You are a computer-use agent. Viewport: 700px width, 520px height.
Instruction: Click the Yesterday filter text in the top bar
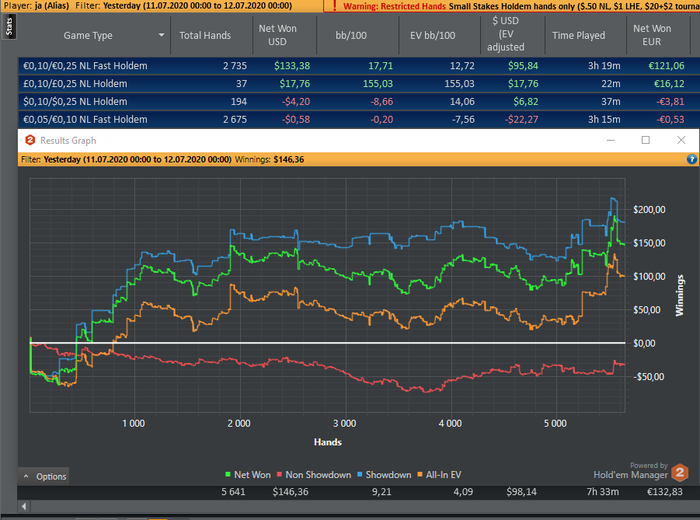click(x=197, y=6)
